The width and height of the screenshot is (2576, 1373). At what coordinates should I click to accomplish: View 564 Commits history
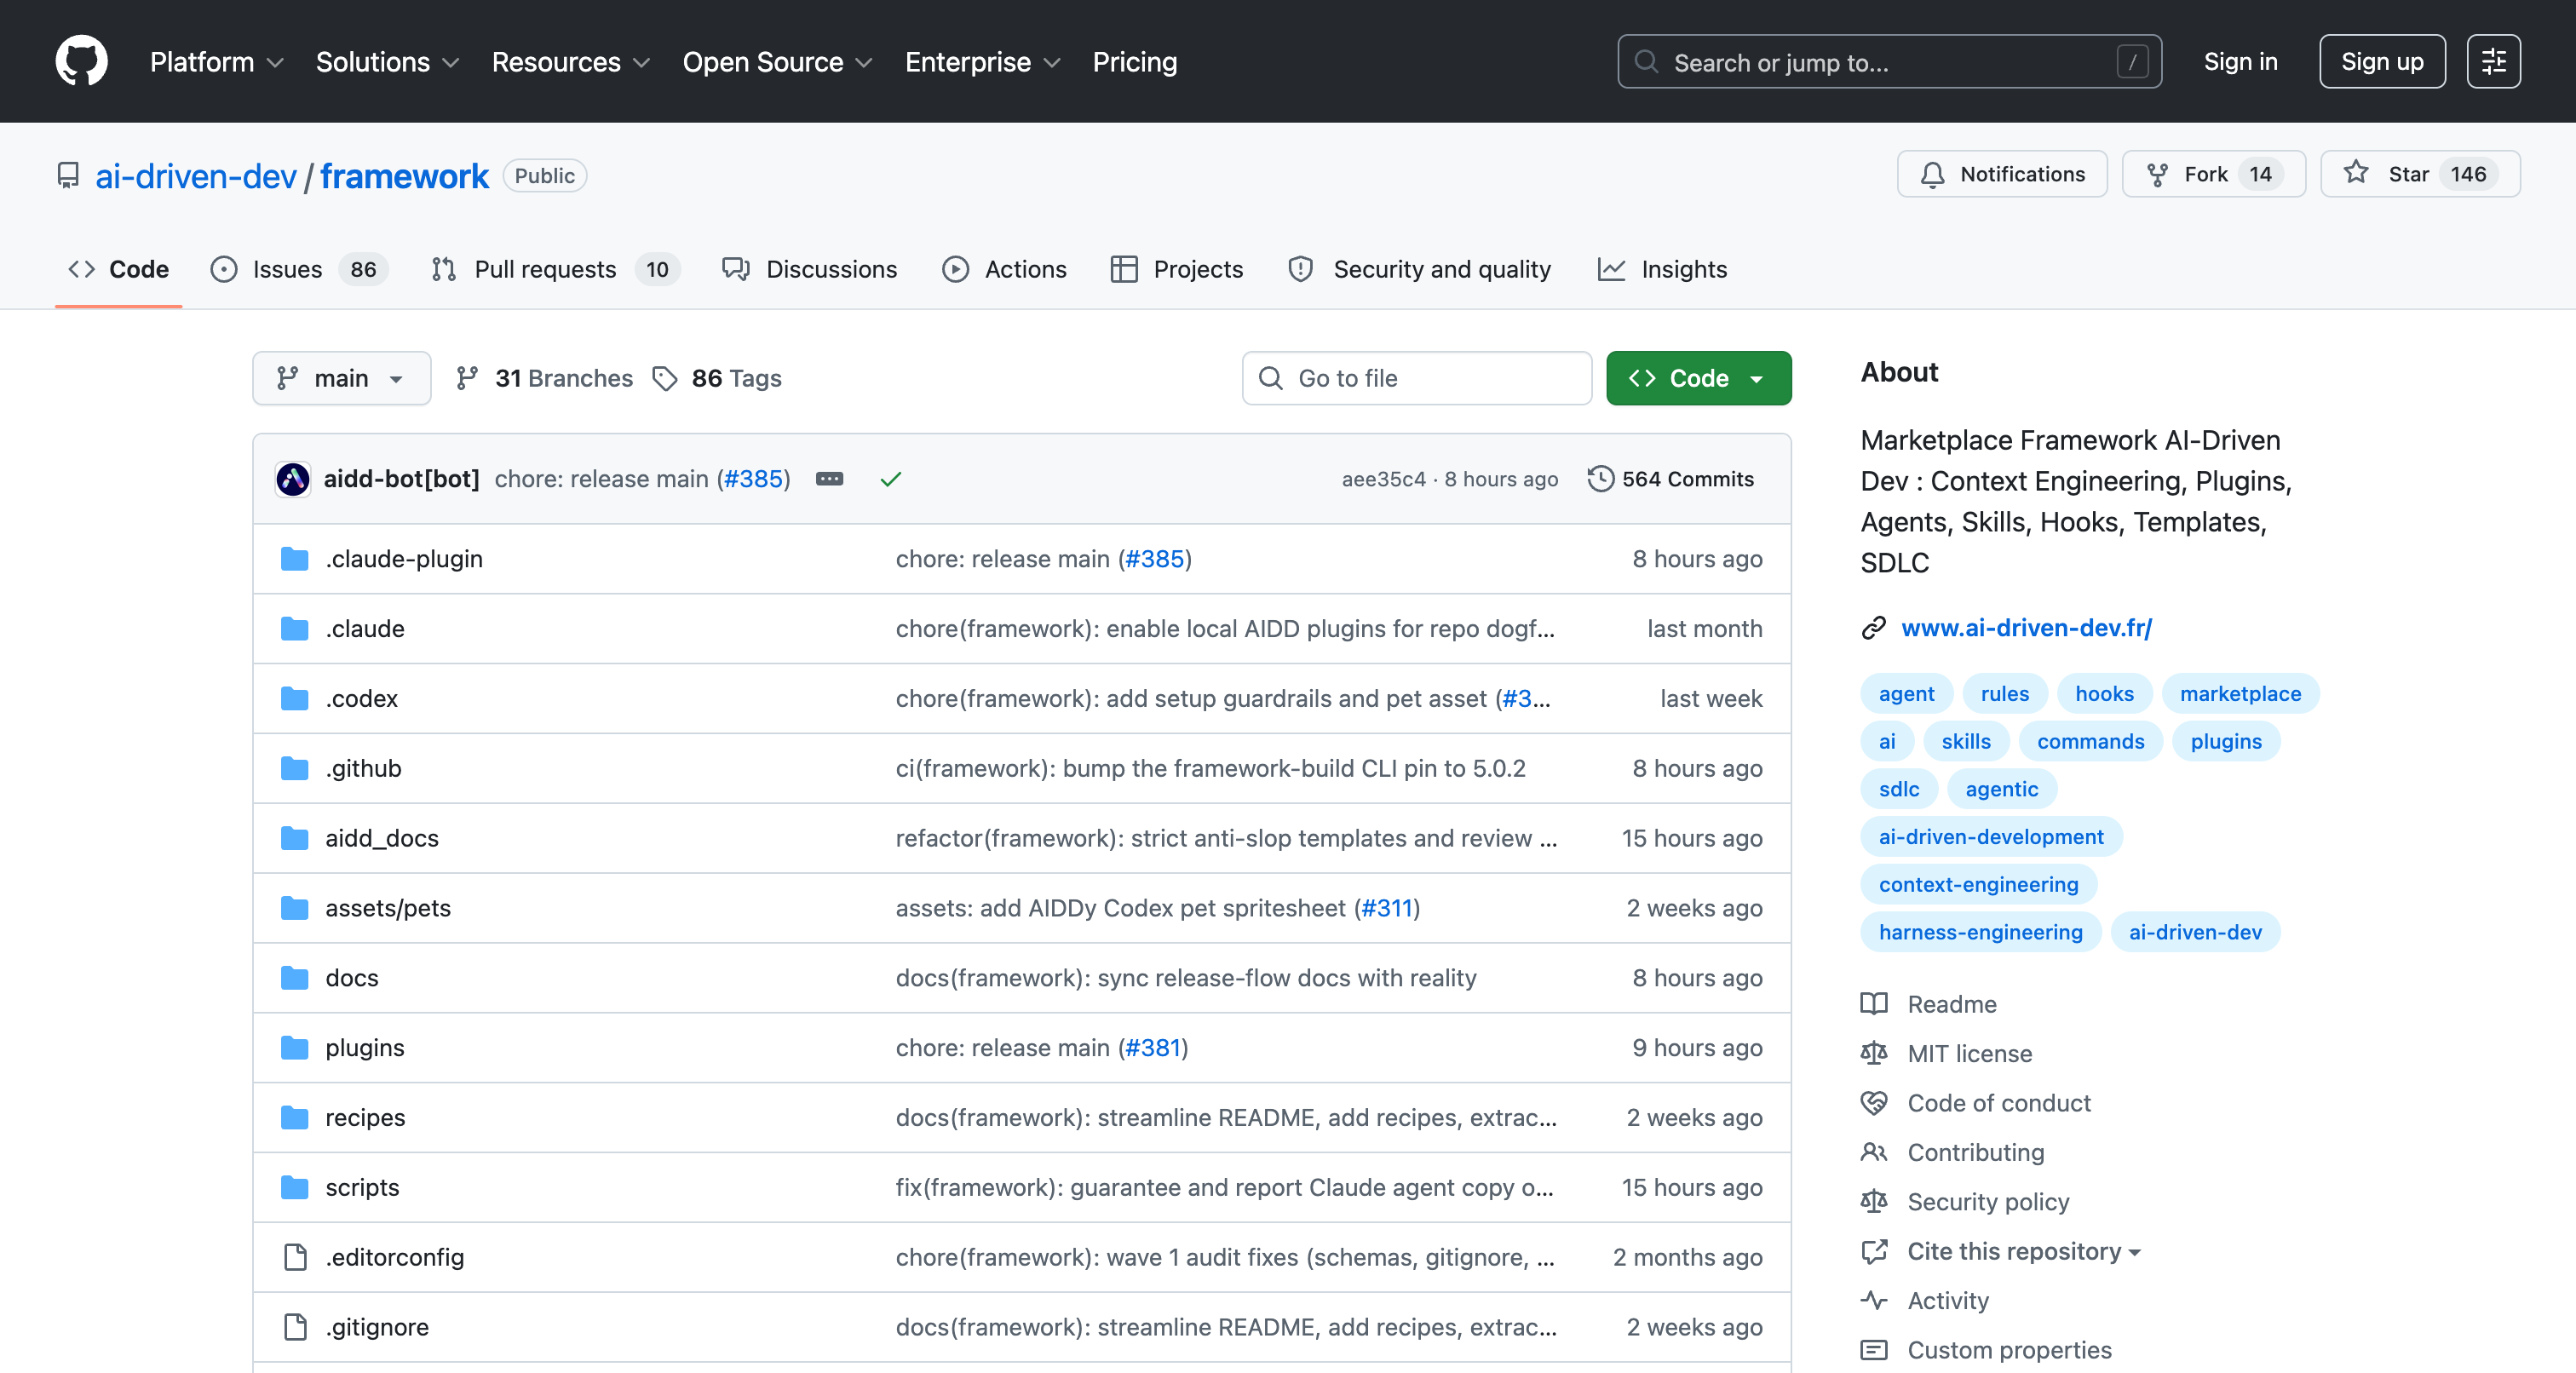coord(1670,479)
